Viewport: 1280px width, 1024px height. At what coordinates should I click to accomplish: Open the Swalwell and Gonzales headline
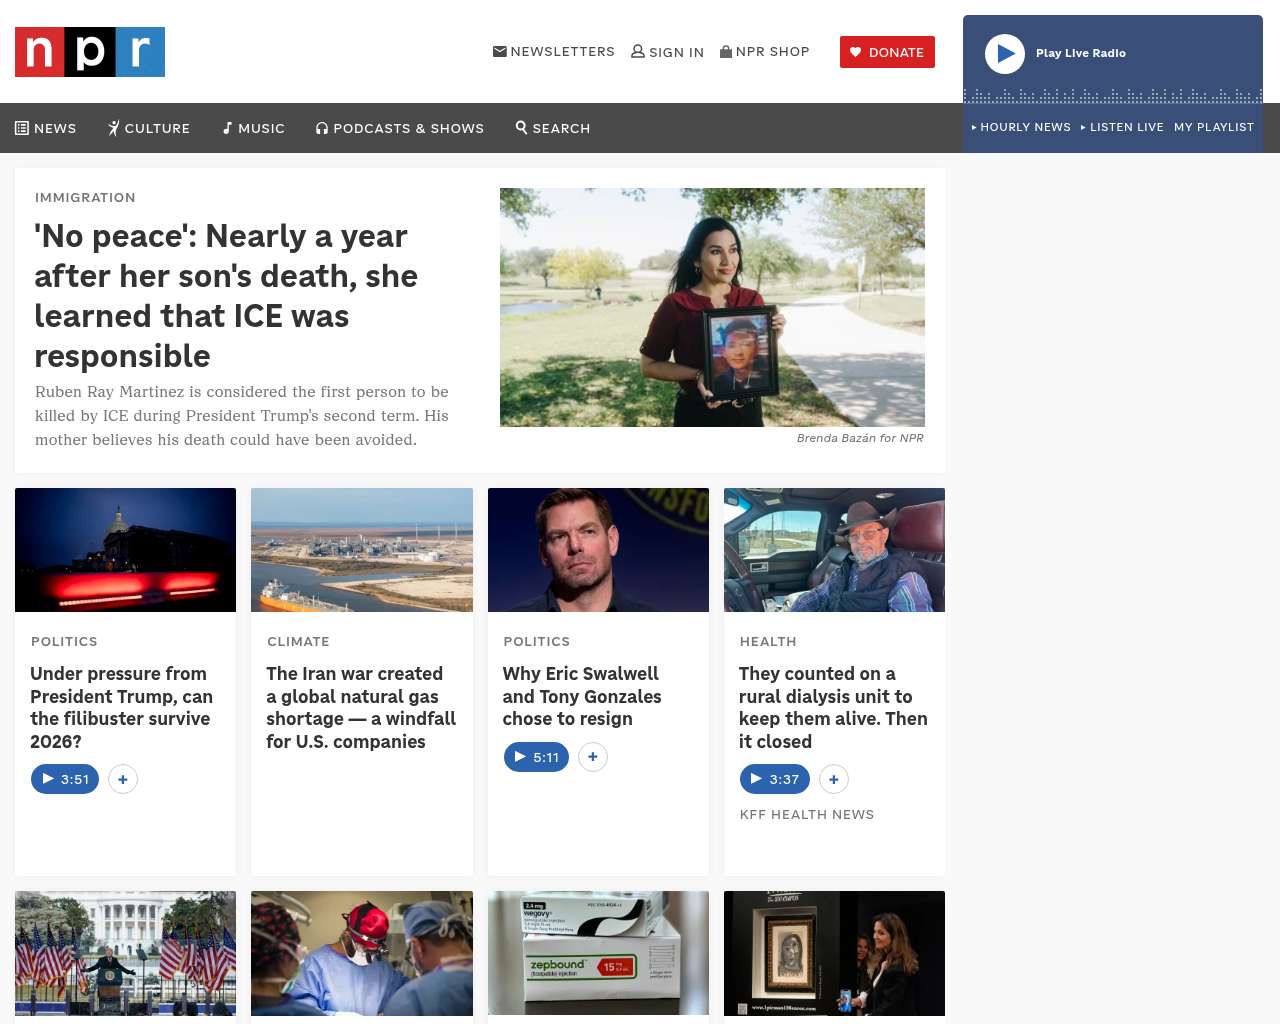click(582, 696)
